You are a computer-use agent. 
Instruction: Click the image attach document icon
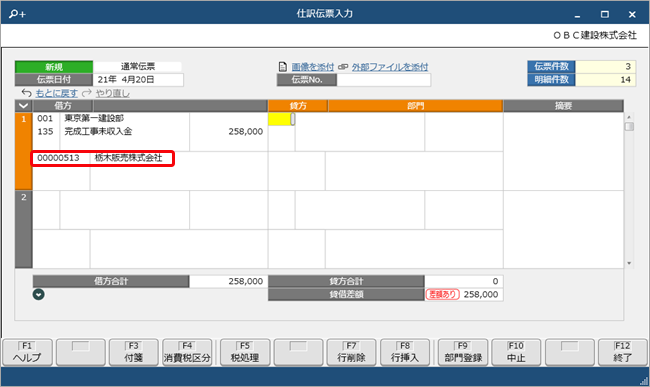click(x=283, y=67)
